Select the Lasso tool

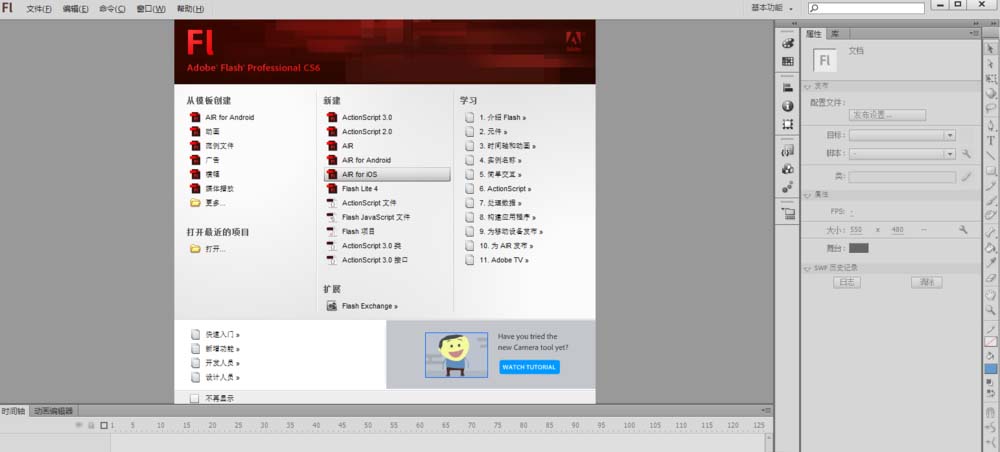pyautogui.click(x=990, y=108)
